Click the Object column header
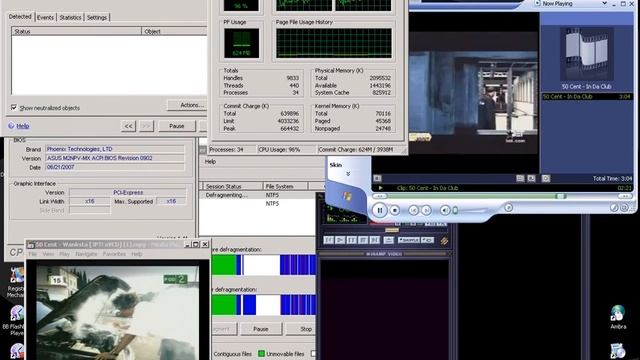The height and width of the screenshot is (360, 640). [x=175, y=31]
